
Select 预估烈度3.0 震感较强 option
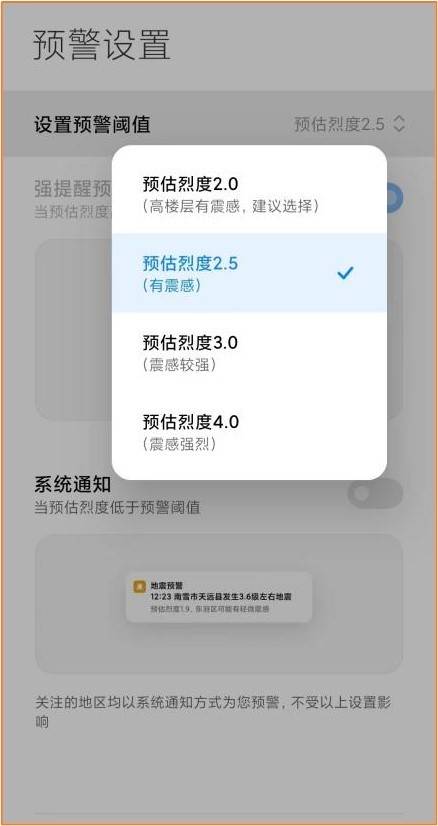click(249, 352)
